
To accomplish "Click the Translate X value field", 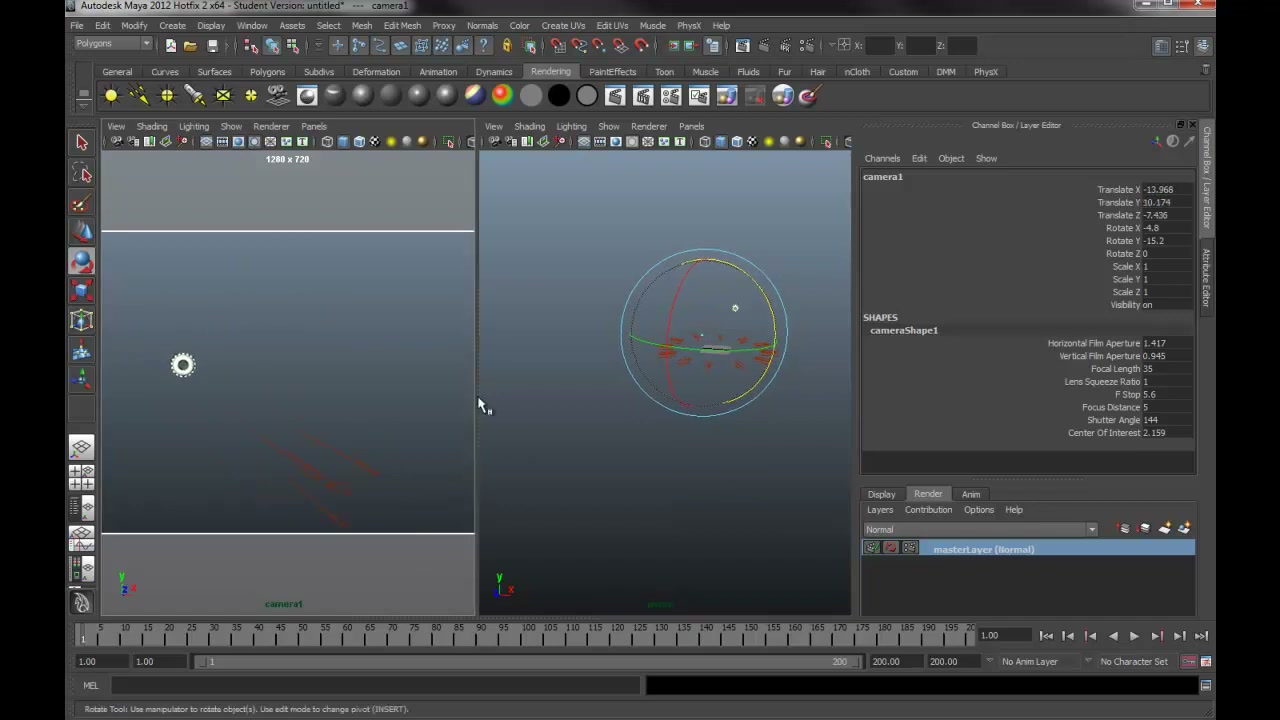I will click(x=1166, y=190).
